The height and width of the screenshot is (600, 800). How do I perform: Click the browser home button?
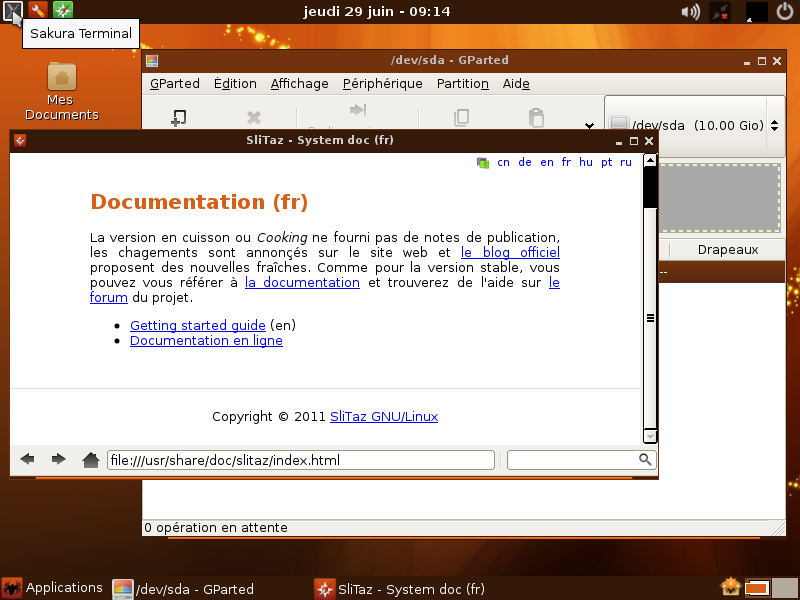click(91, 460)
